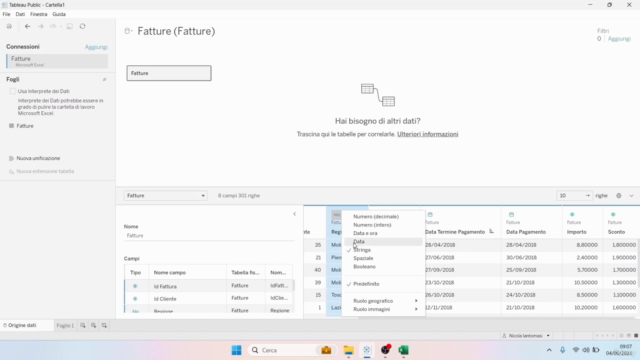
Task: Click the type icon in Id Fattura row
Action: [x=135, y=286]
